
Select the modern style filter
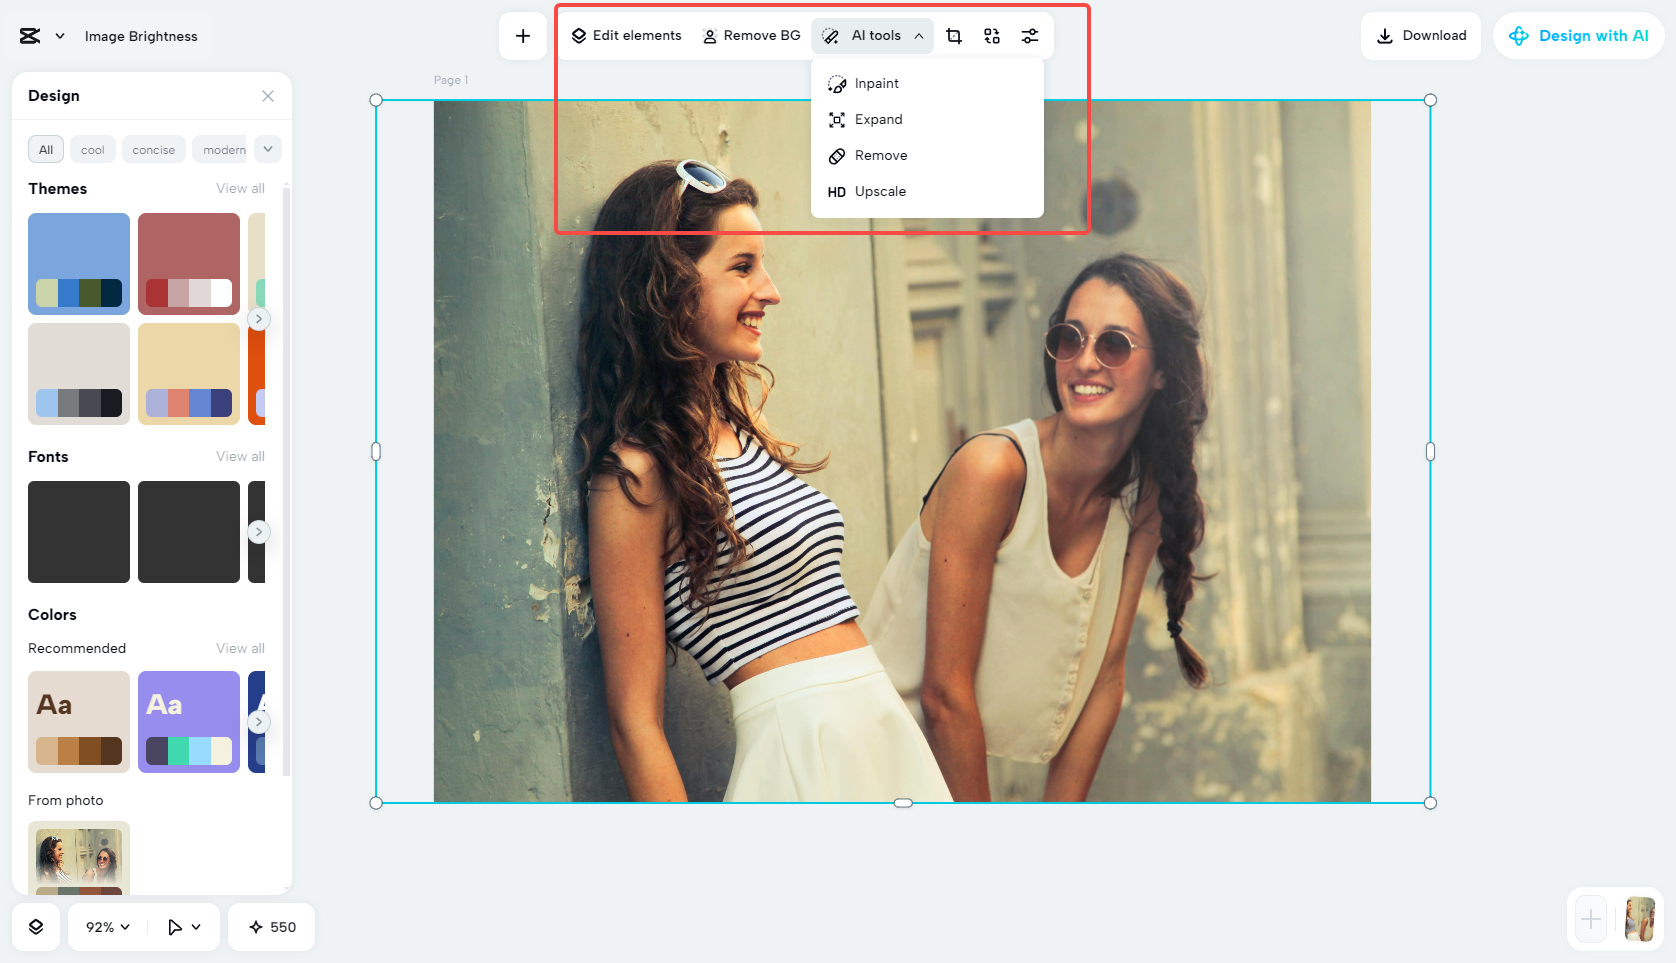[x=222, y=150]
